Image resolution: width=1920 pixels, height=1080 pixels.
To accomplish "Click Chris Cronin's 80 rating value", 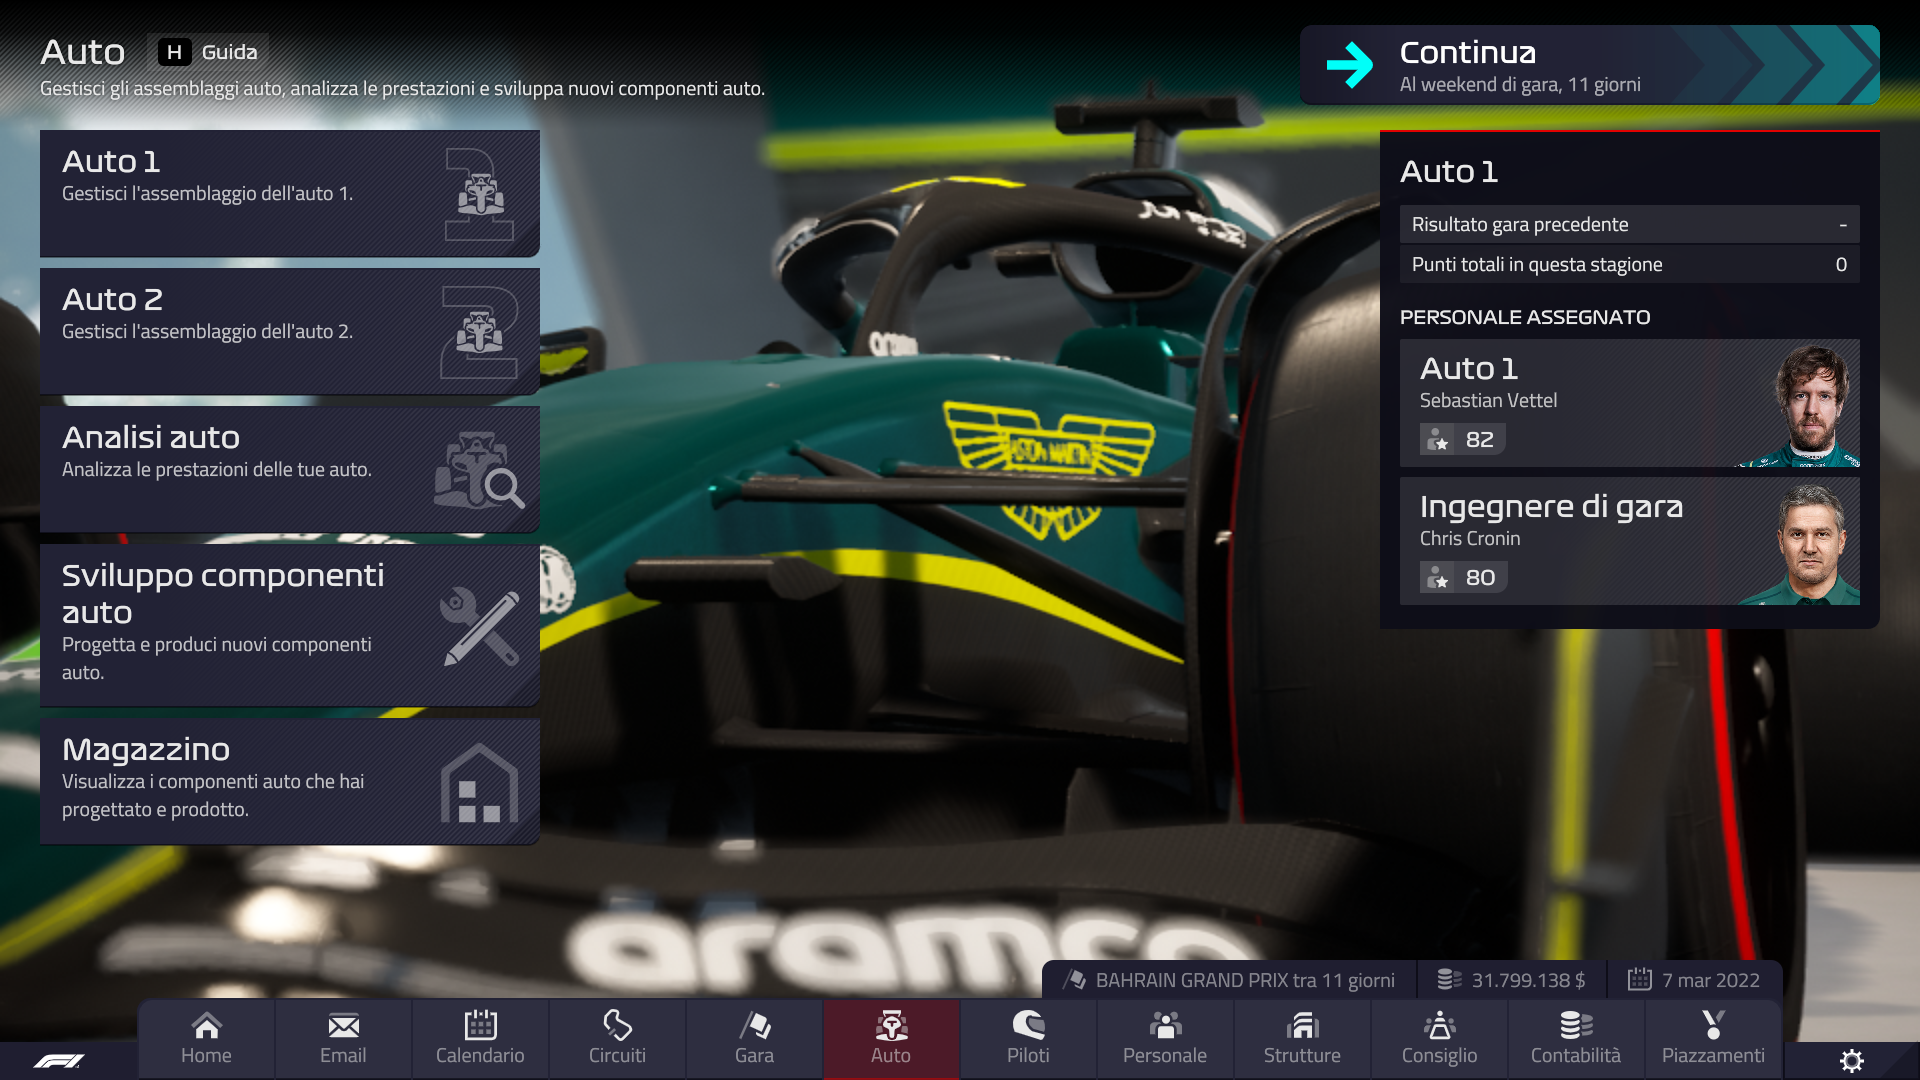I will (x=1480, y=577).
